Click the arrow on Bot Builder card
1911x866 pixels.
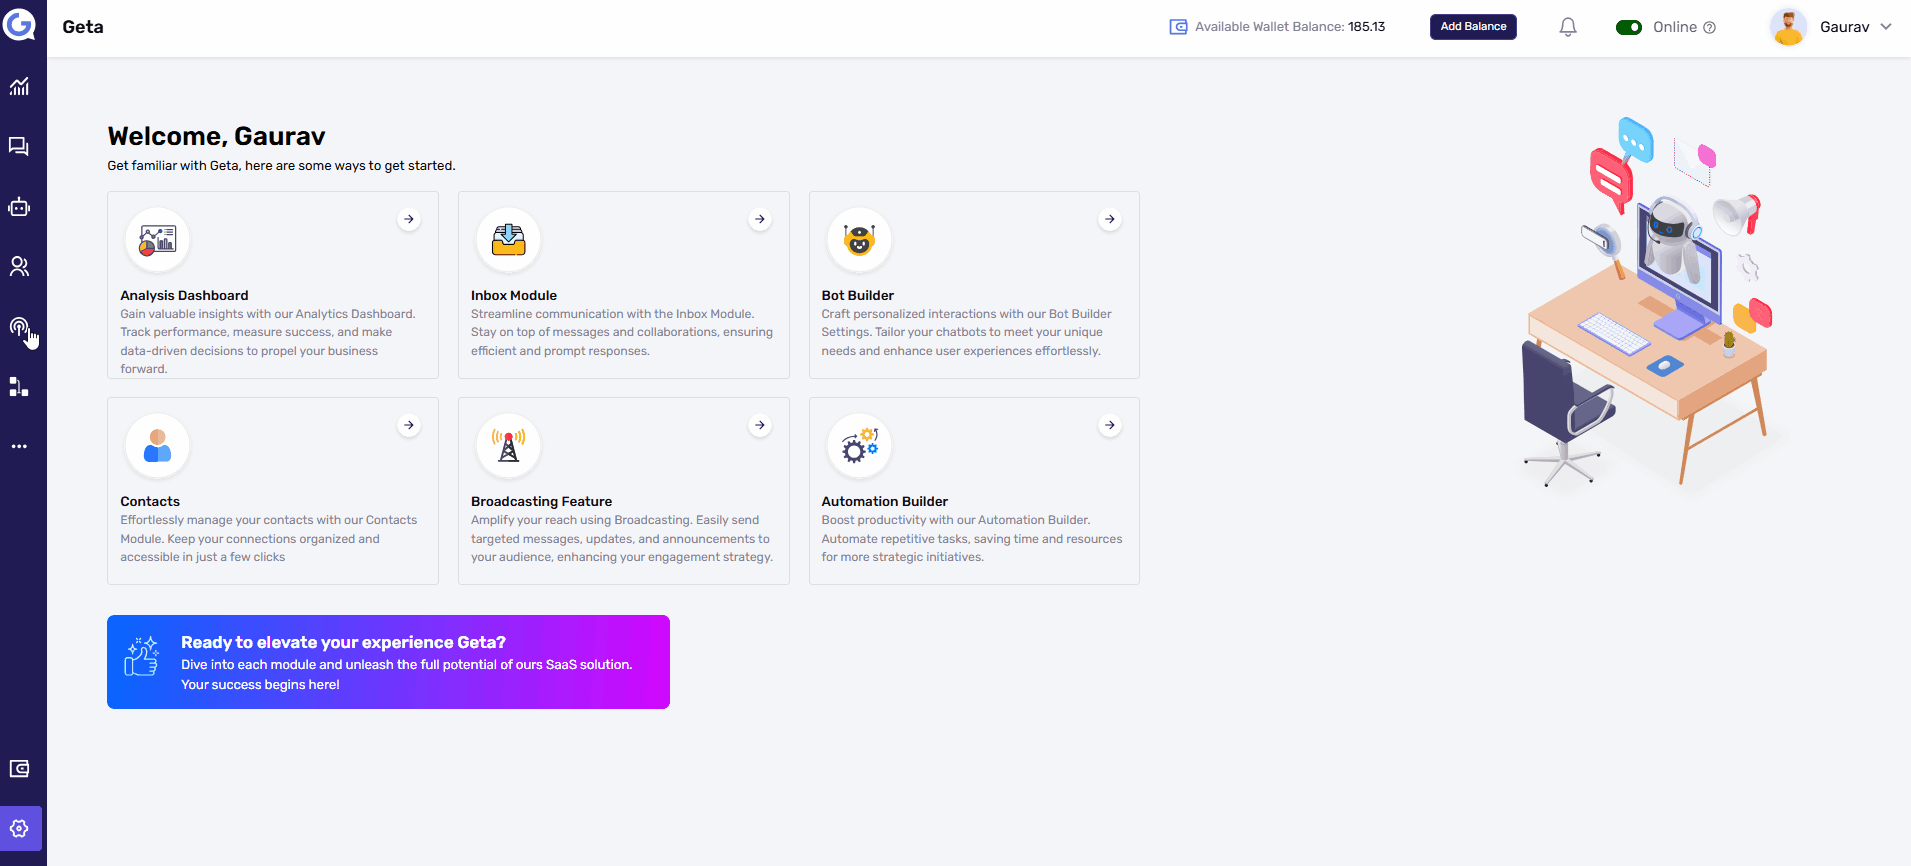(x=1110, y=219)
